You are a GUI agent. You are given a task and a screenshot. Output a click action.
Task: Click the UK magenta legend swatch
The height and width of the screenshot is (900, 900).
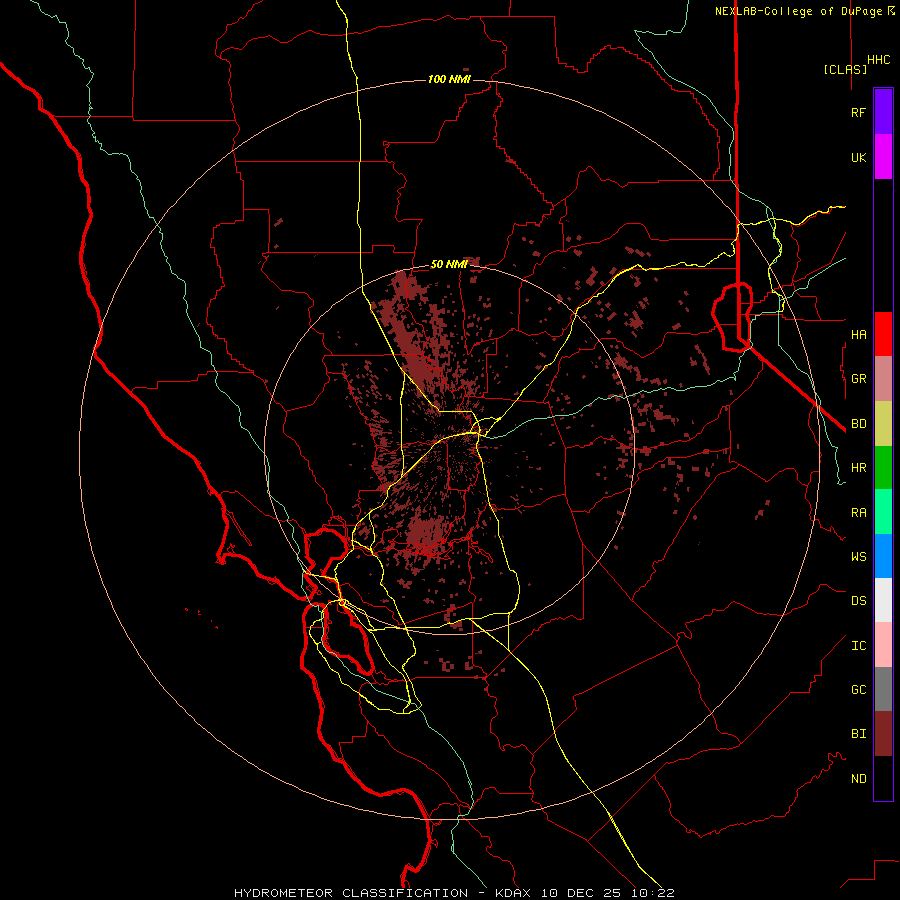[883, 157]
